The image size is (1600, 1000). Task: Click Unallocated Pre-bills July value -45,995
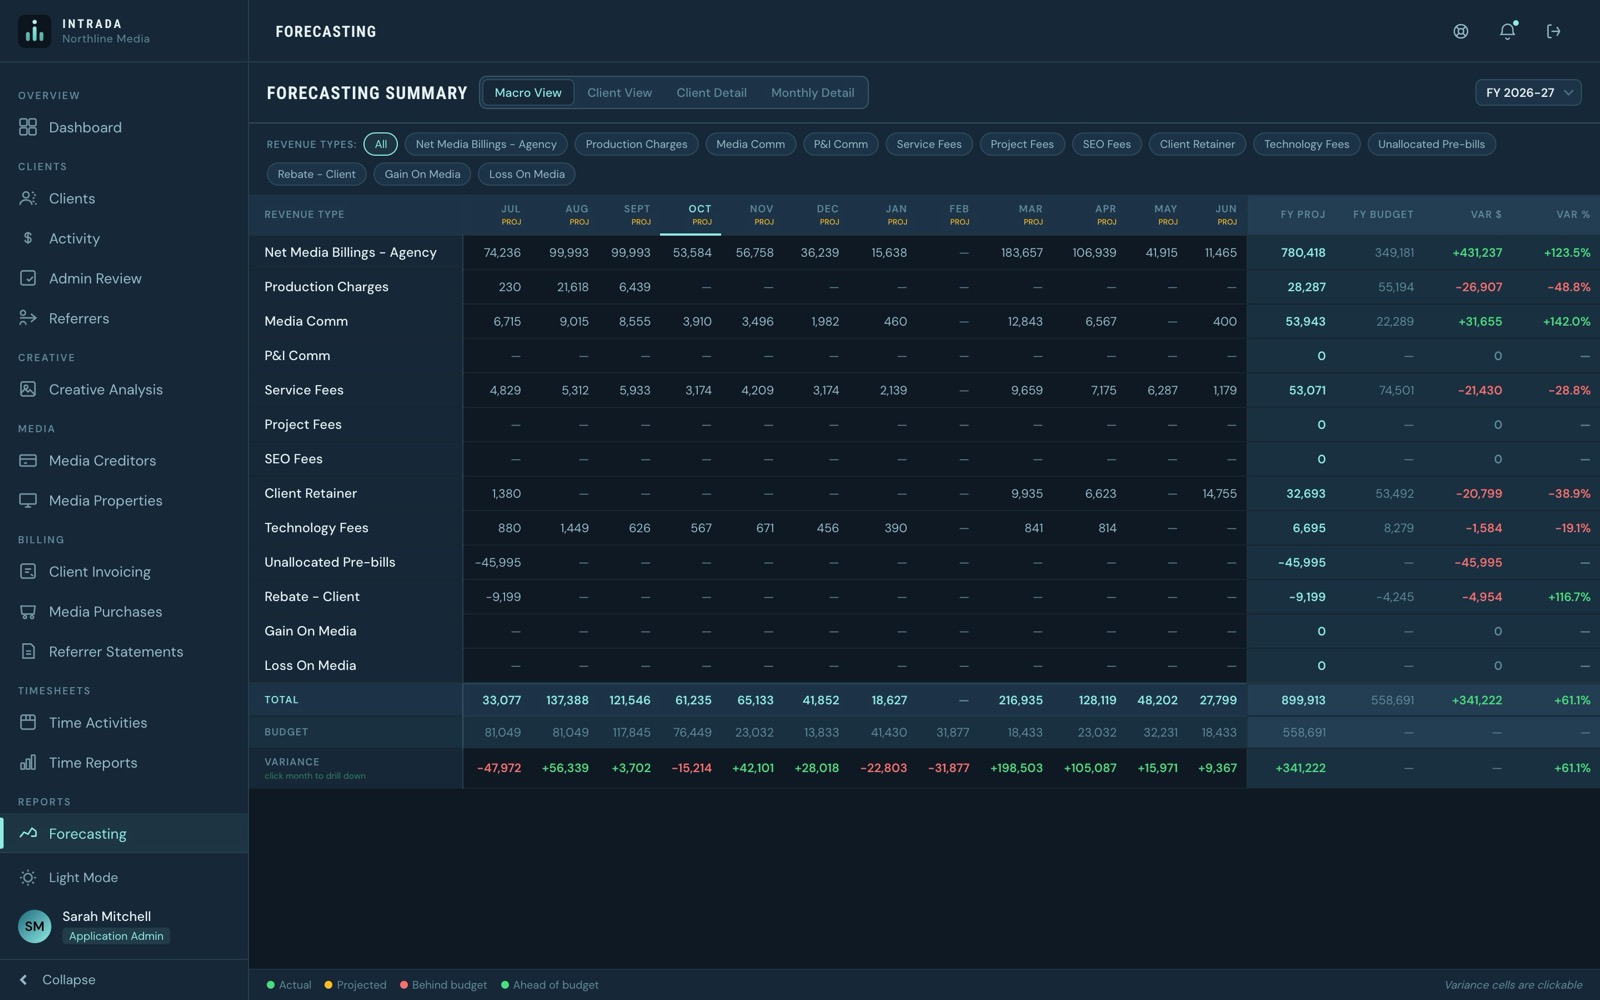coord(498,562)
